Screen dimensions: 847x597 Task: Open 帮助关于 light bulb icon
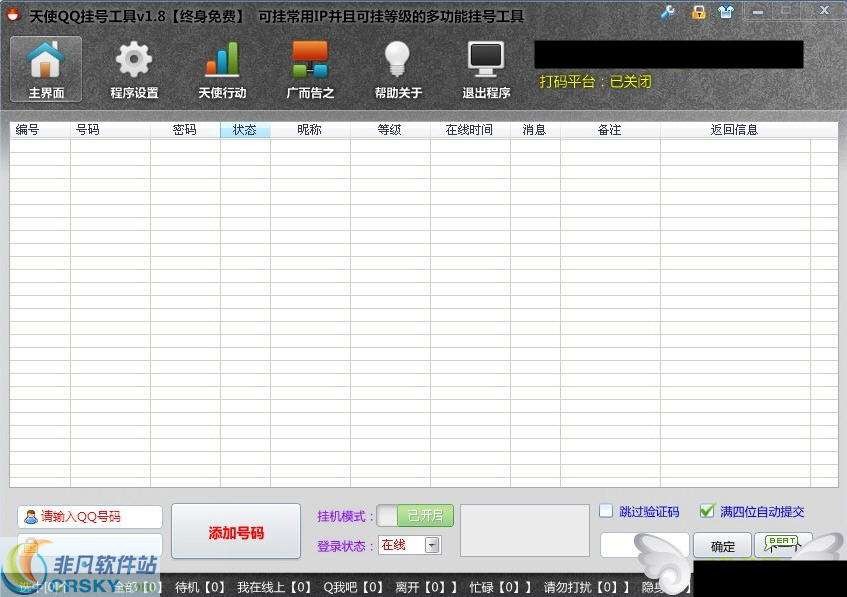pyautogui.click(x=398, y=69)
